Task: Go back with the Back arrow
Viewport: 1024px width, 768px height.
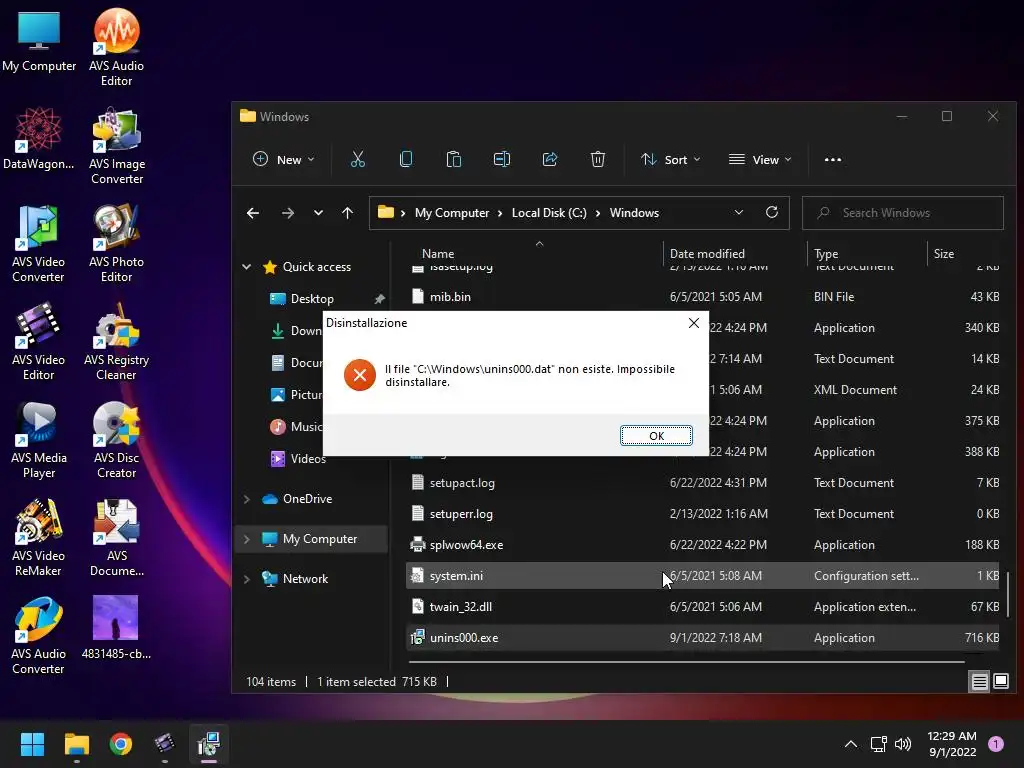Action: (x=253, y=213)
